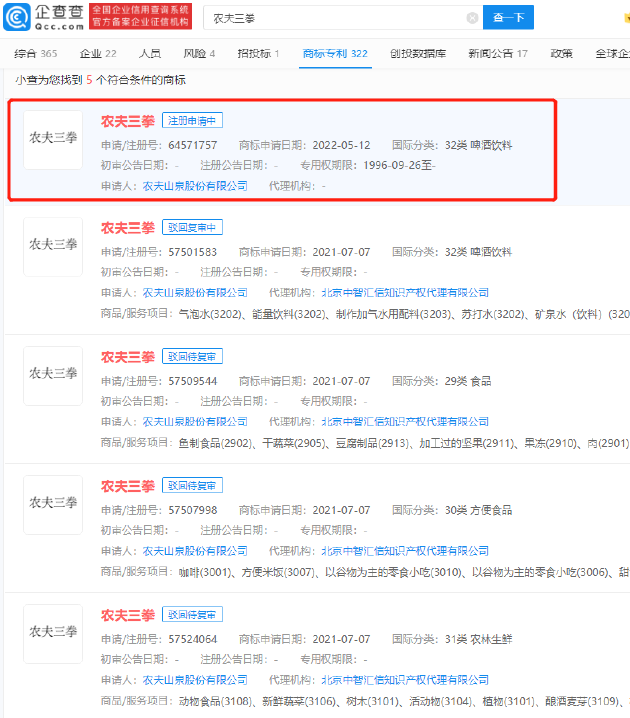The height and width of the screenshot is (718, 630).
Task: Open trademark thumbnail for registration 57501583
Action: click(53, 246)
